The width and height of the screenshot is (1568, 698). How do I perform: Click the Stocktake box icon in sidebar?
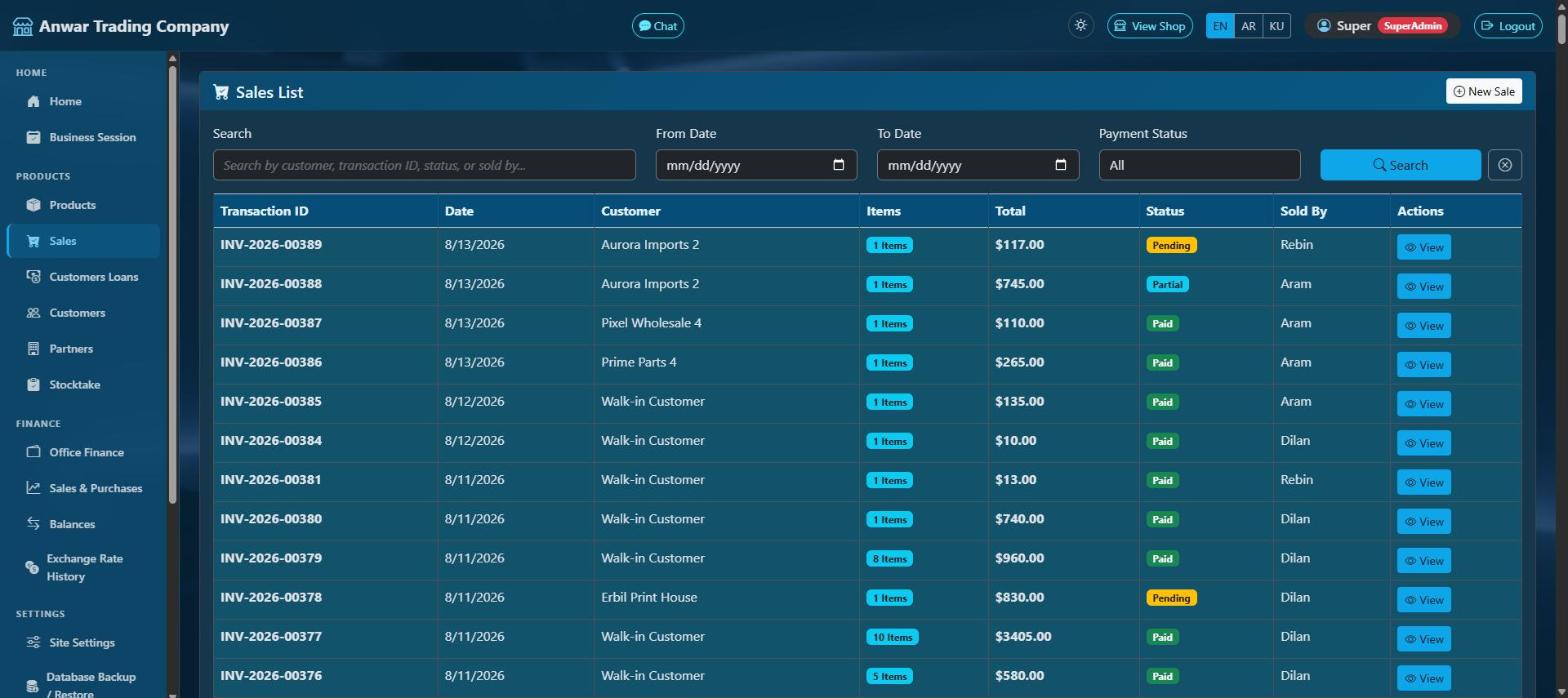click(x=33, y=385)
